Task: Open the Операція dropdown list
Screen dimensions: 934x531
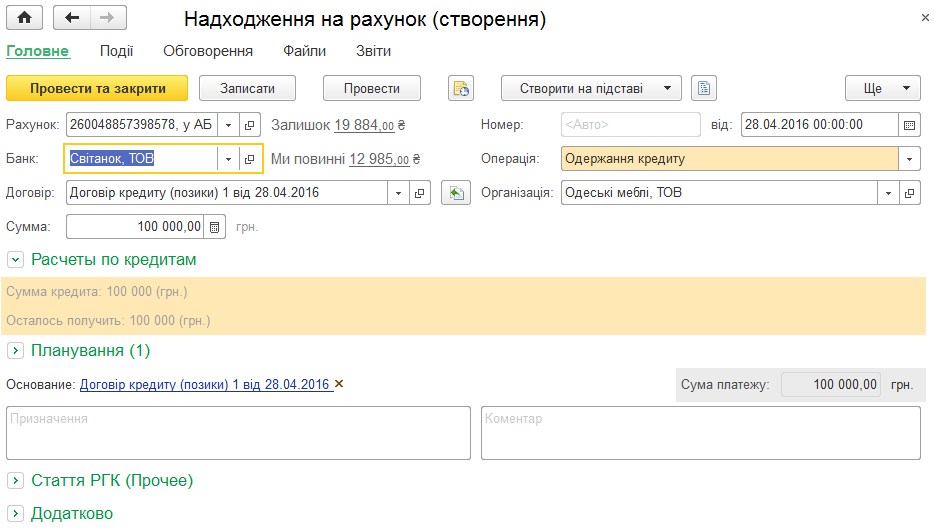Action: (910, 159)
